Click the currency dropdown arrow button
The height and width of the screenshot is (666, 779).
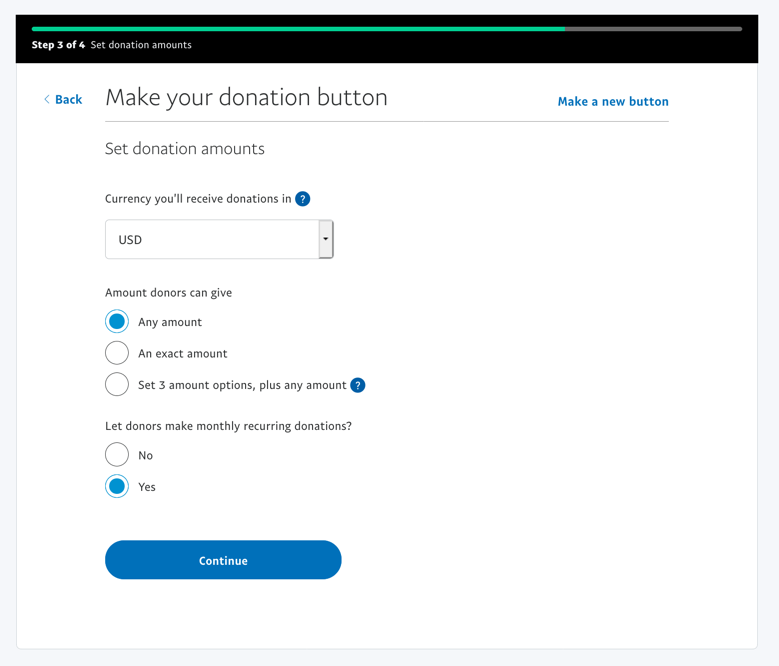pyautogui.click(x=326, y=240)
